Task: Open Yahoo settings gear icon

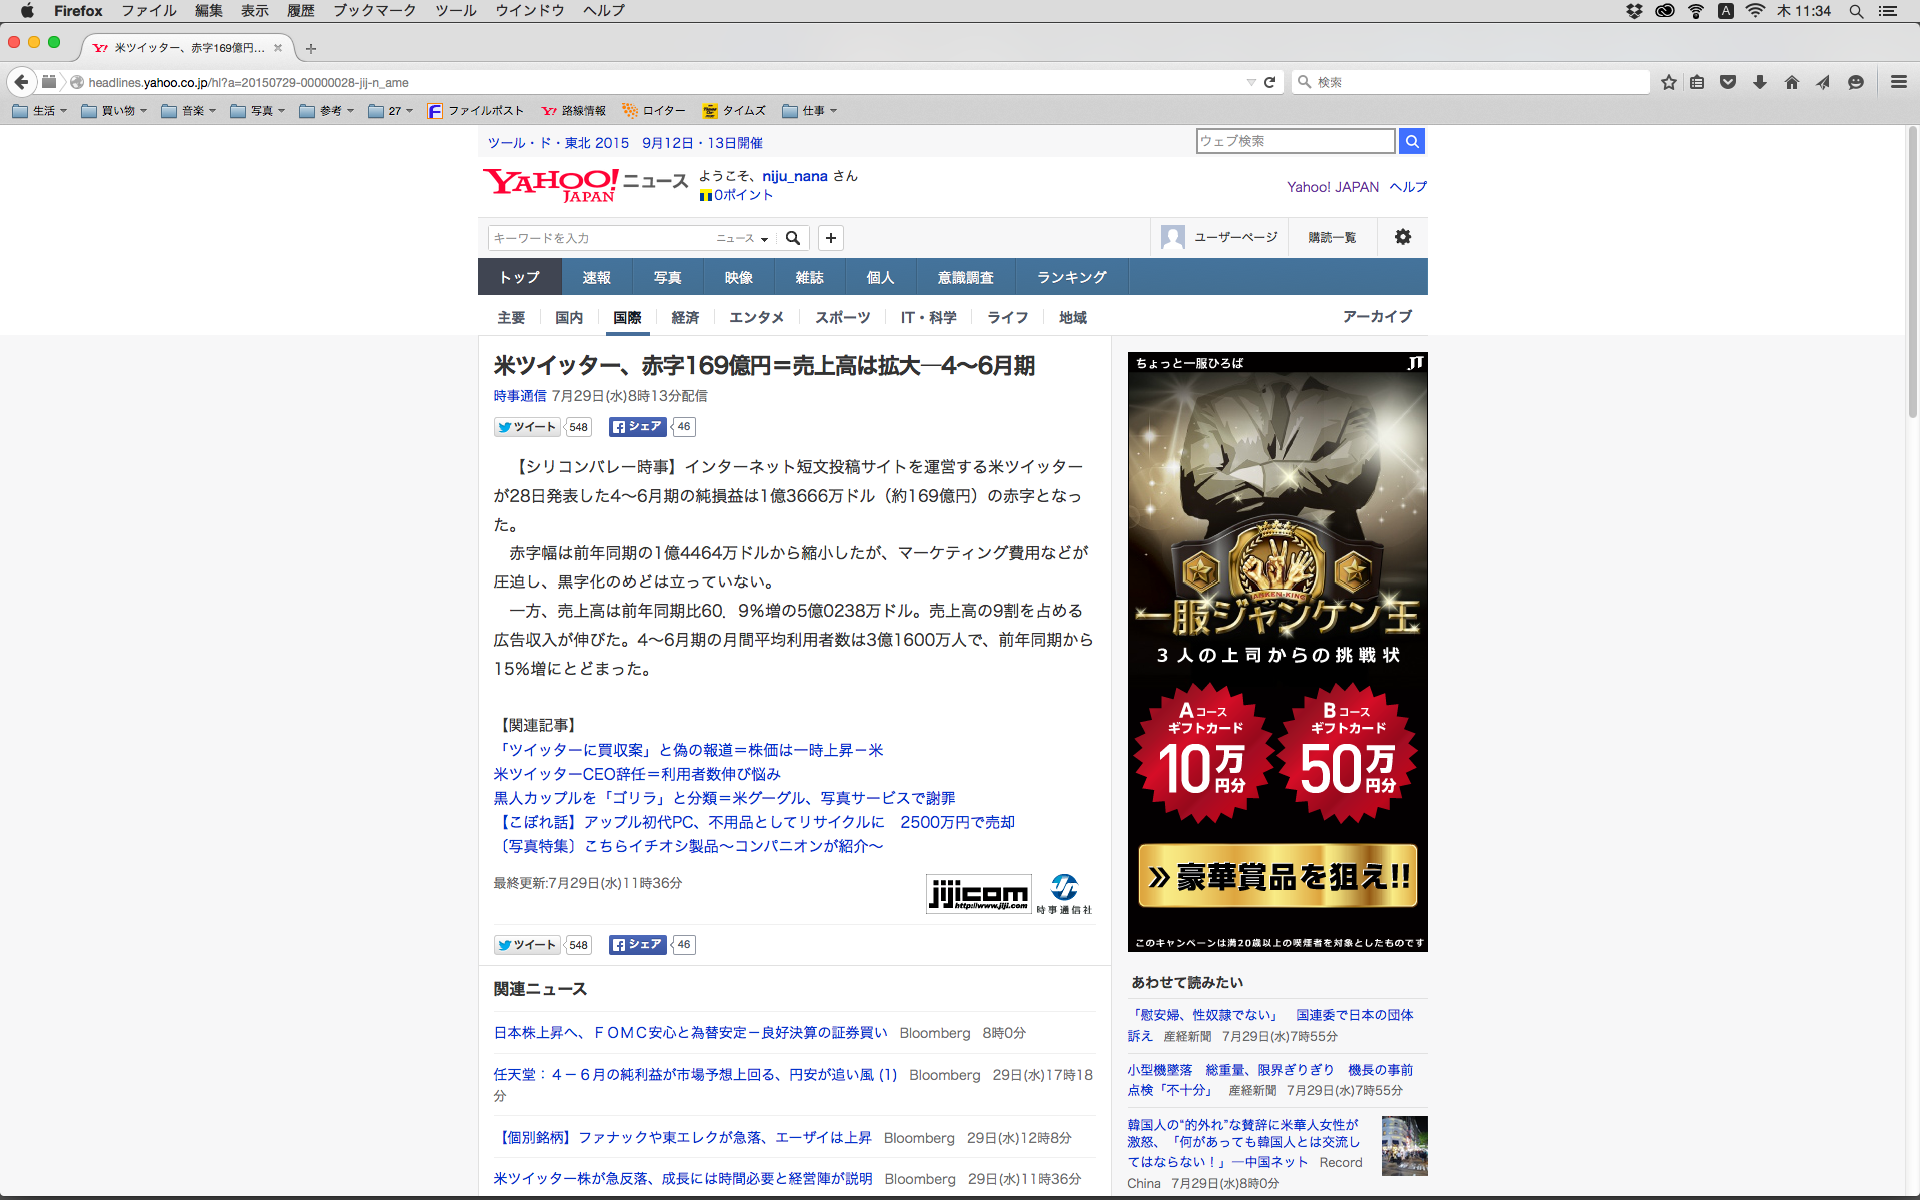Action: pyautogui.click(x=1402, y=237)
